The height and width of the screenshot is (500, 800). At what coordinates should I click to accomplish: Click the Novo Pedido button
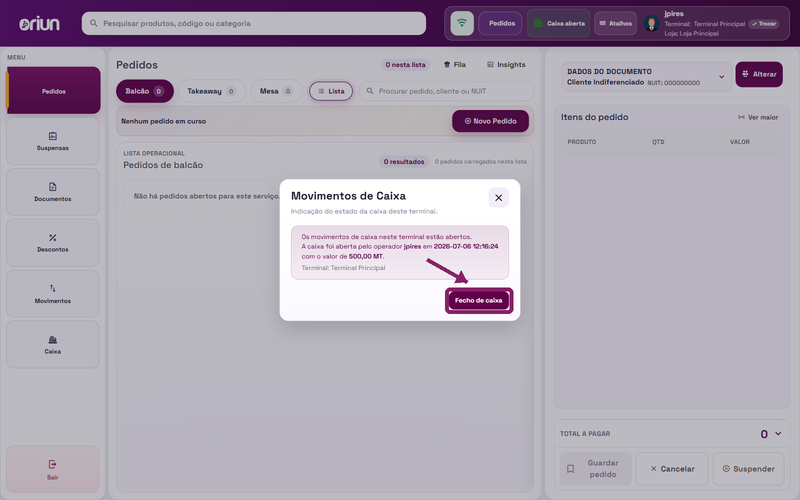click(490, 121)
